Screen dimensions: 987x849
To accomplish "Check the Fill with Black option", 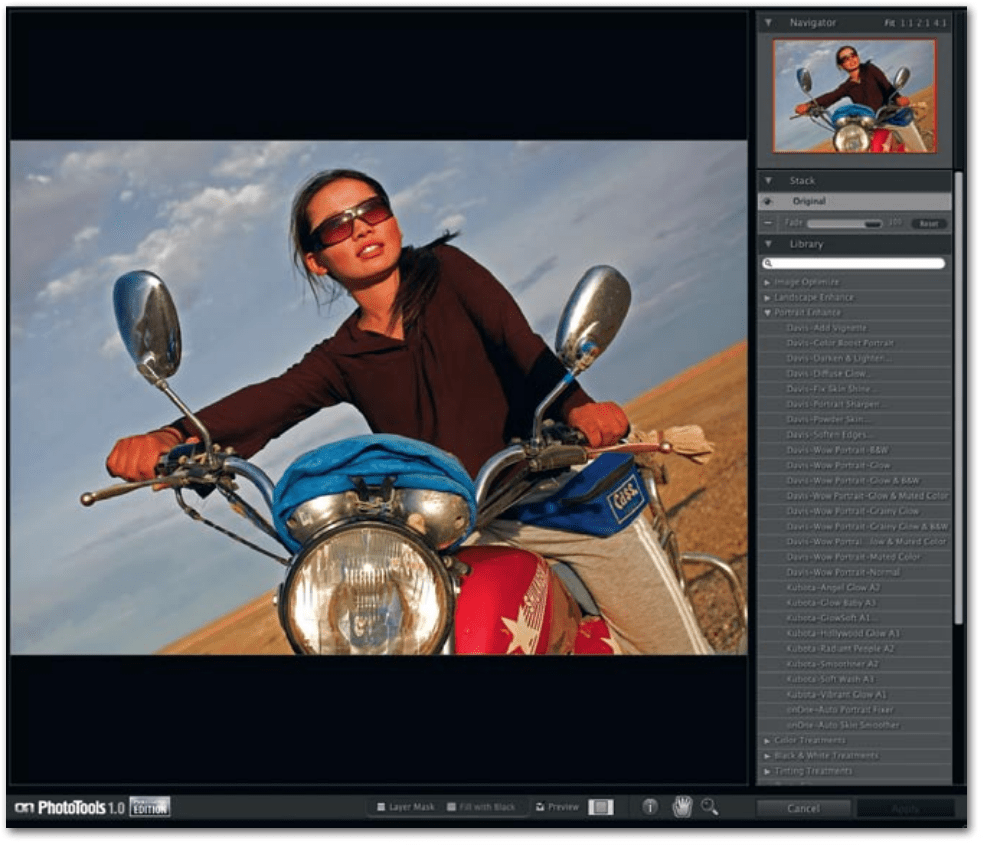I will tap(449, 805).
